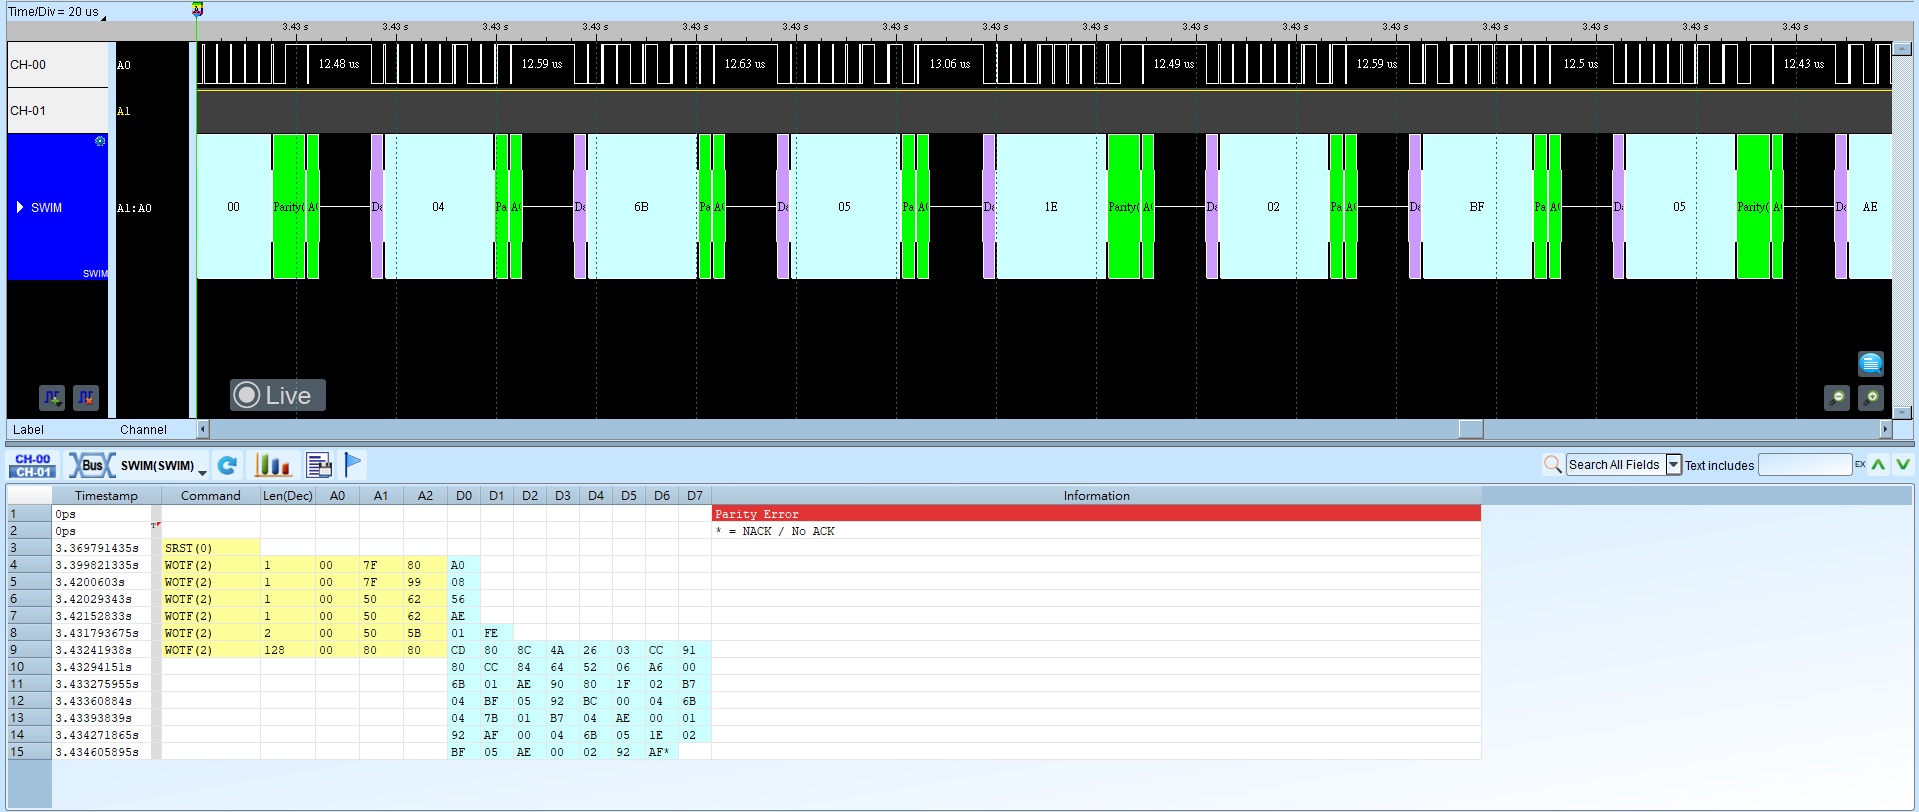The image size is (1919, 812).
Task: Open the Time/Div dropdown
Action: point(57,12)
